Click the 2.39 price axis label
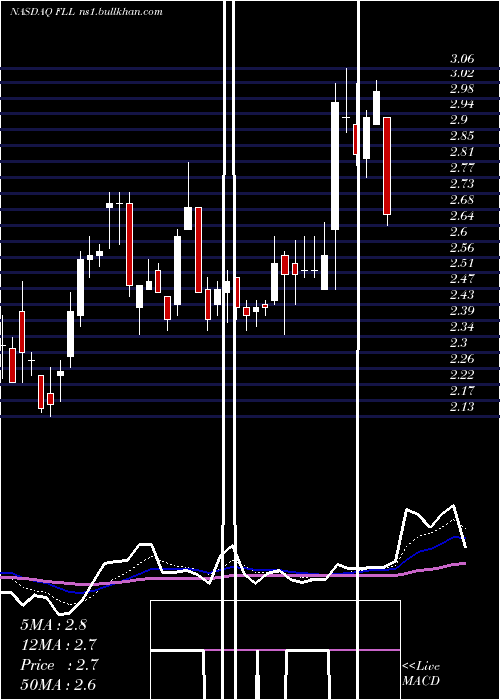Image resolution: width=500 pixels, height=700 pixels. [462, 310]
